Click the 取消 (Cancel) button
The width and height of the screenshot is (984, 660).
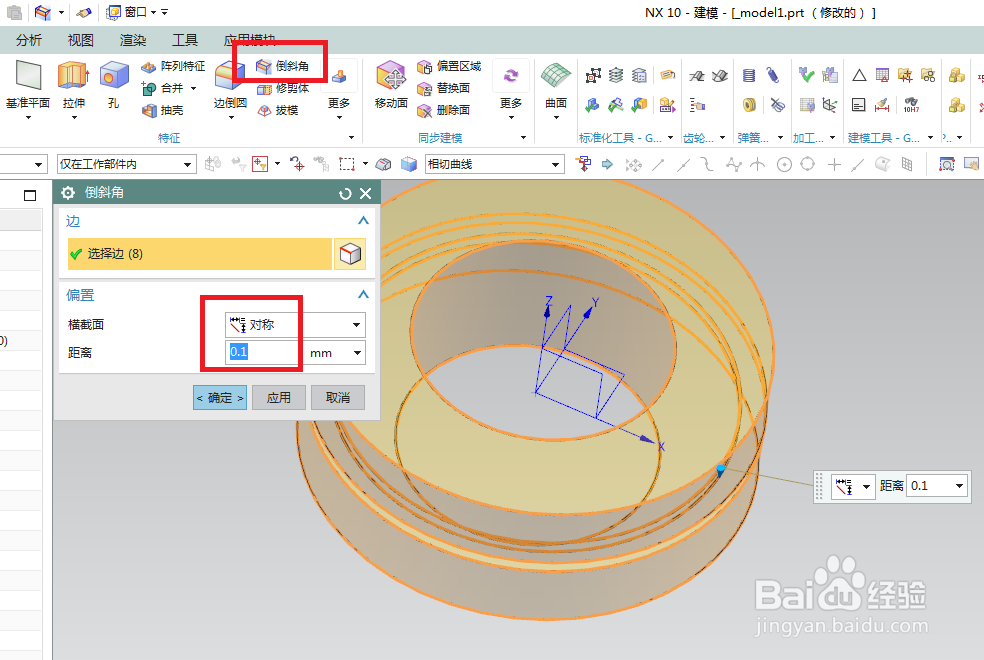pyautogui.click(x=338, y=398)
